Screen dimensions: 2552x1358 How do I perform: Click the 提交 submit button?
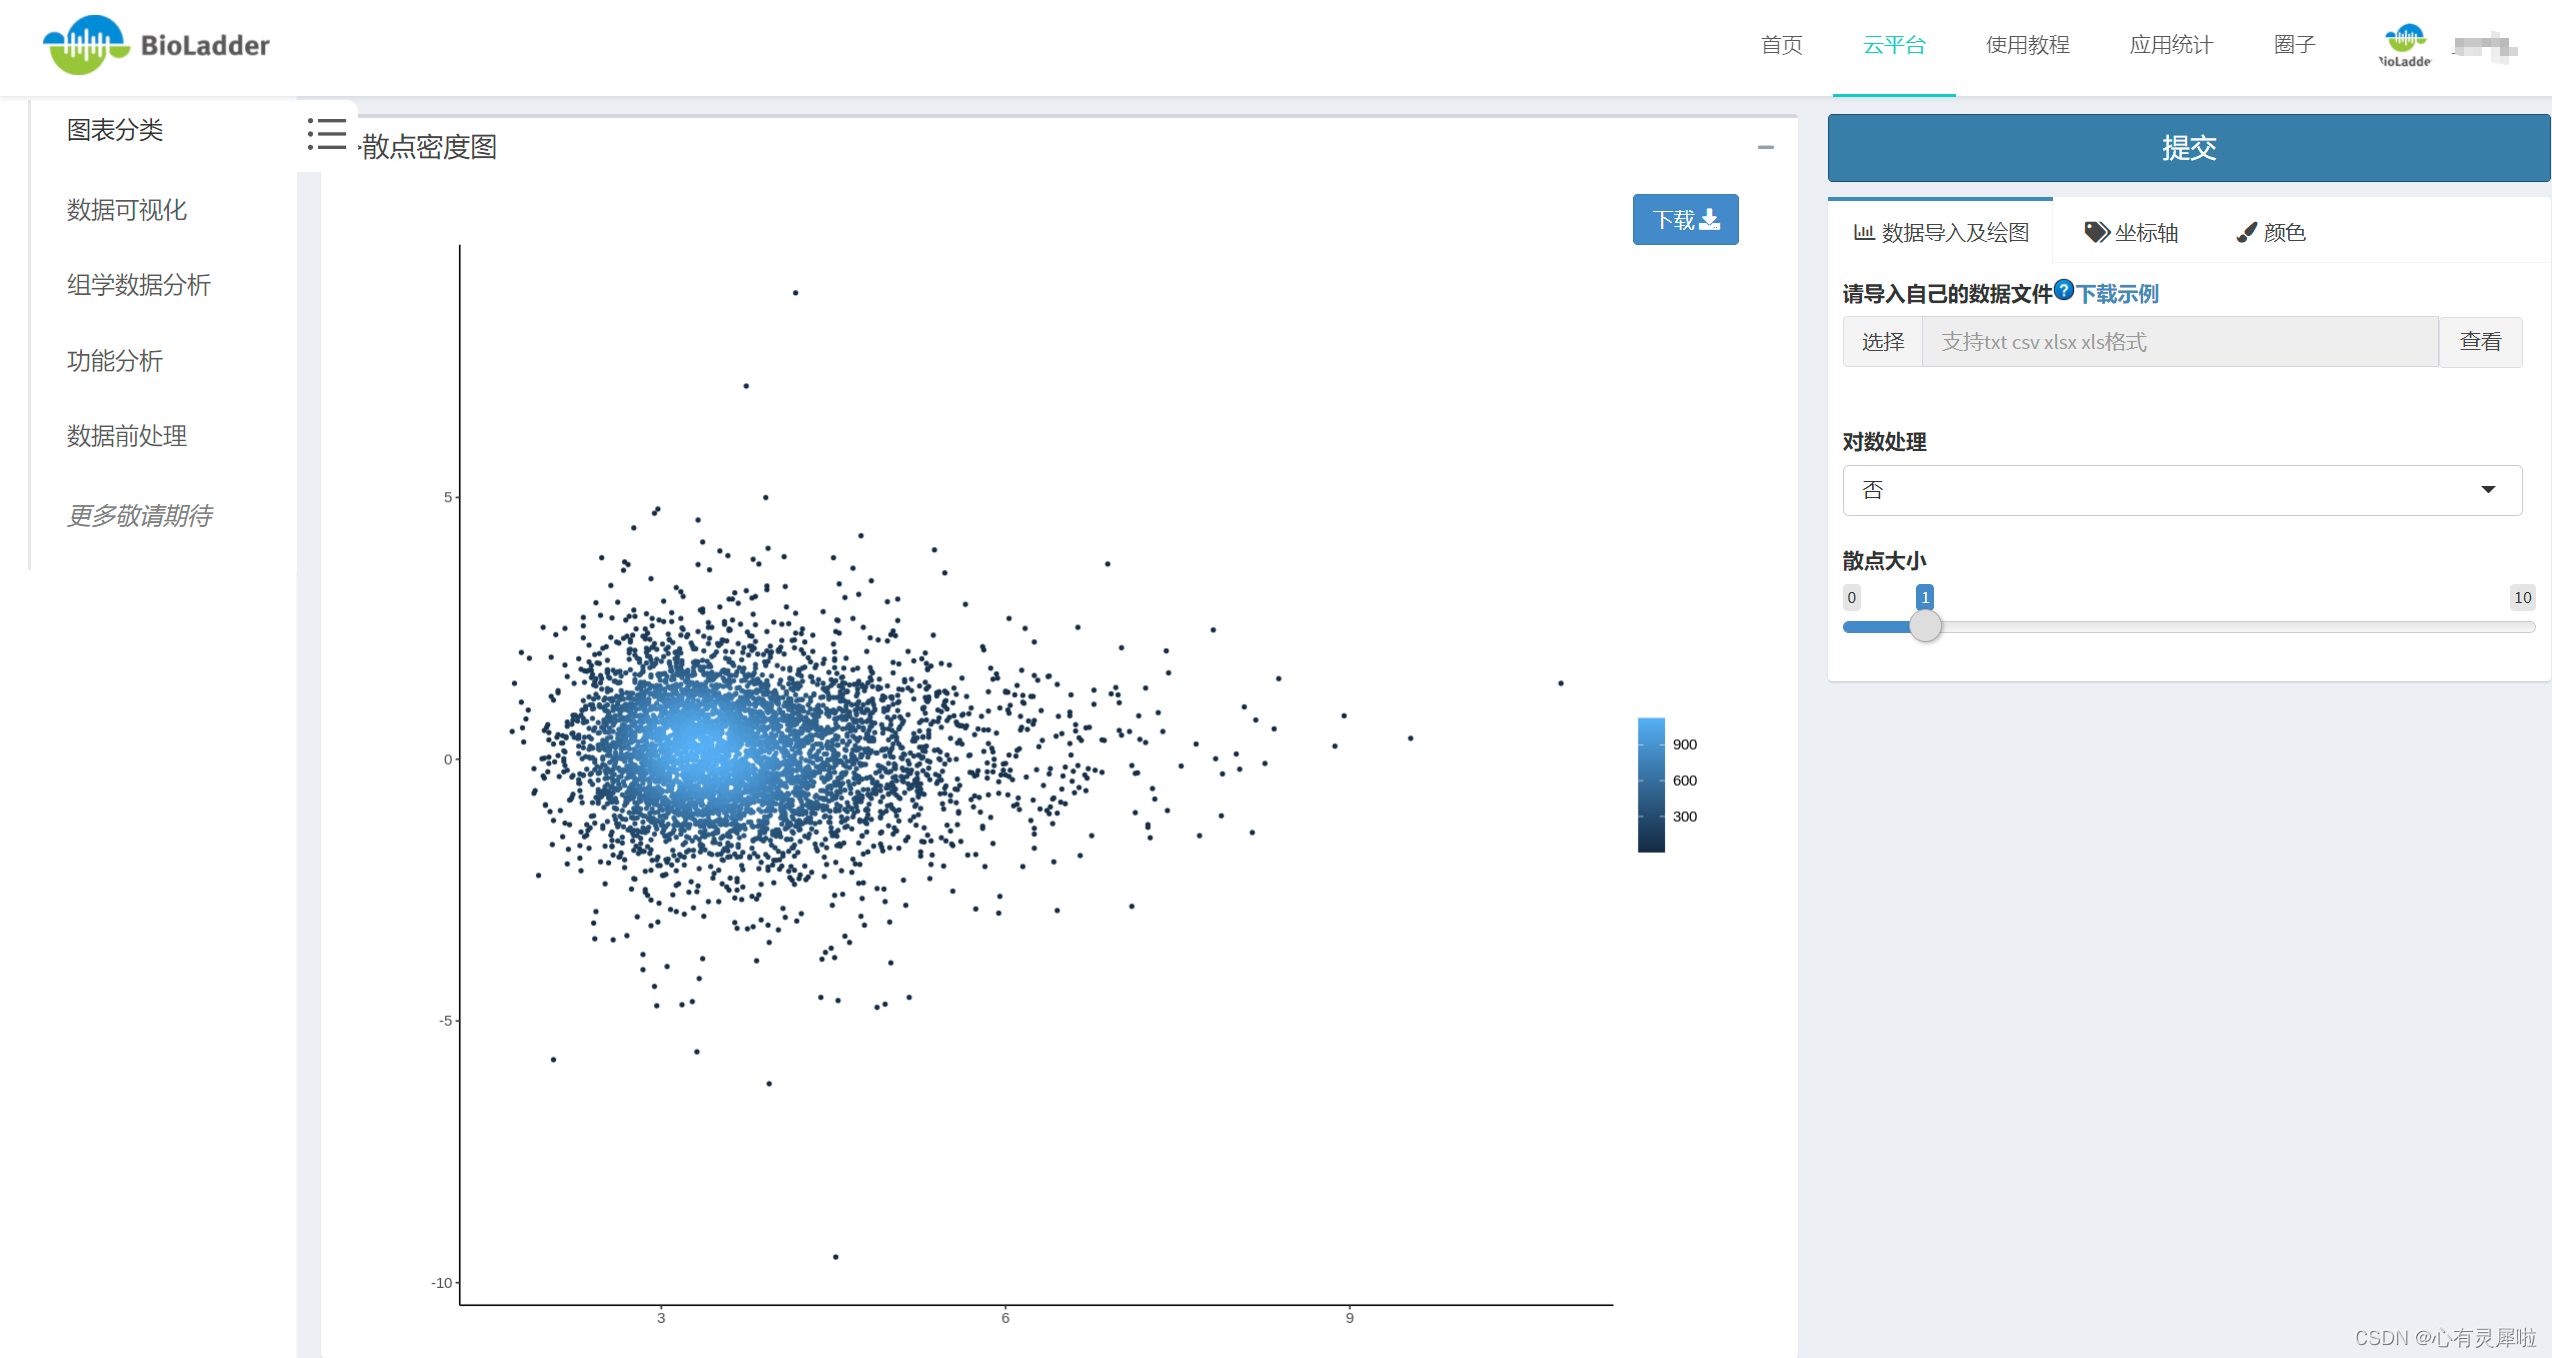tap(2189, 148)
